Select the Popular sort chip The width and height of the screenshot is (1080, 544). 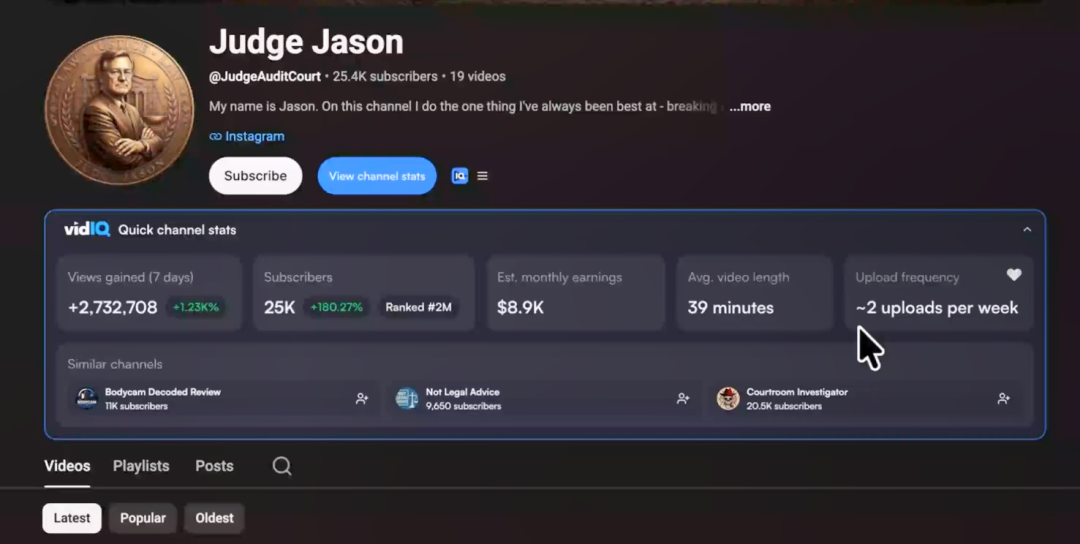[x=143, y=518]
